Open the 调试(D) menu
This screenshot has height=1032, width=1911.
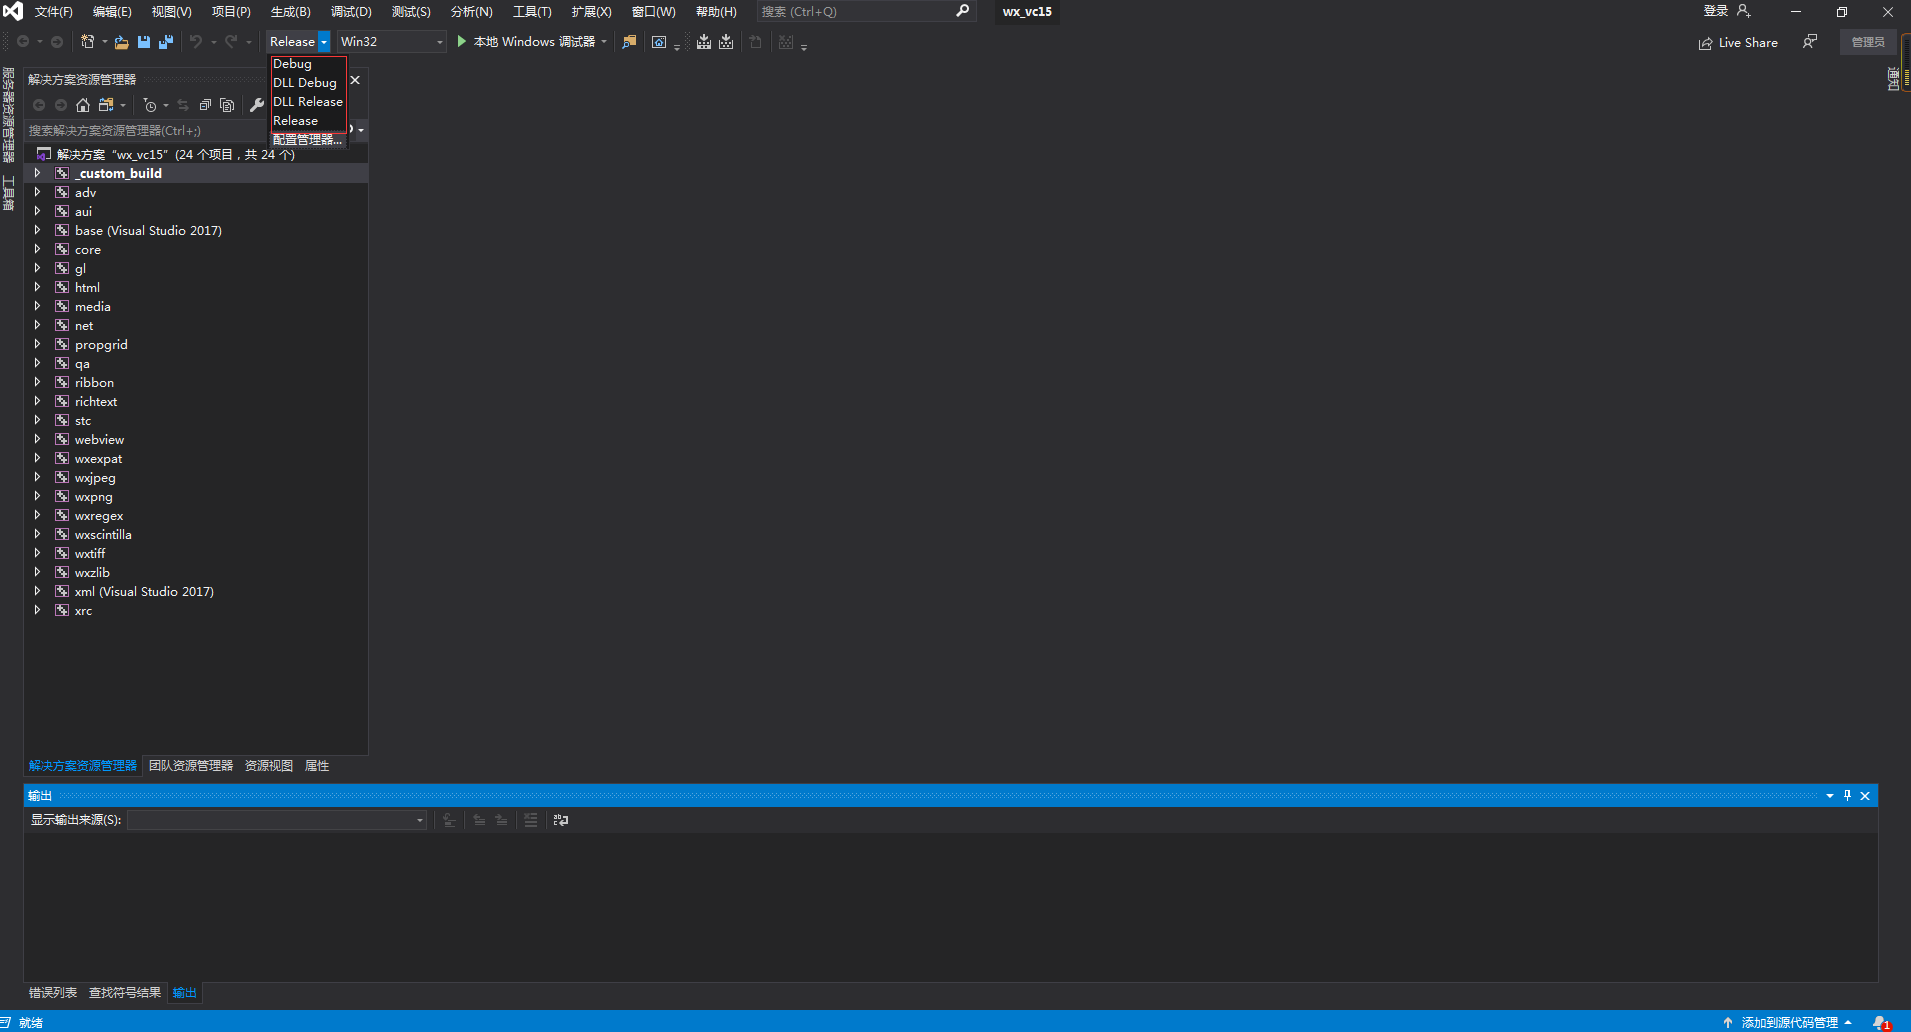coord(351,11)
